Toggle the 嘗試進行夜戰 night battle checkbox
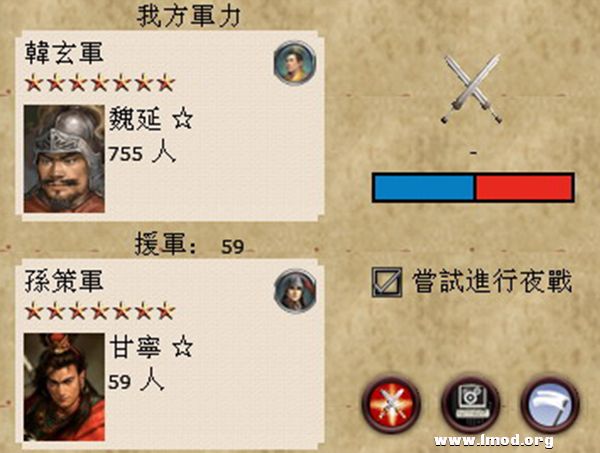 pos(387,282)
